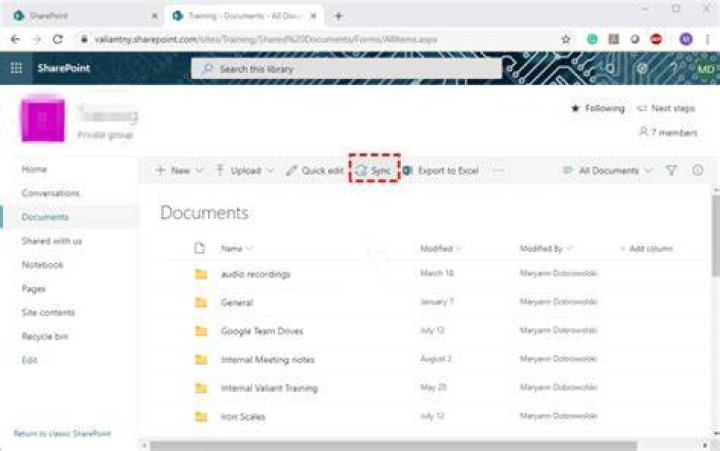Image resolution: width=720 pixels, height=451 pixels.
Task: Open the Internal Meeting notes folder
Action: [x=268, y=360]
